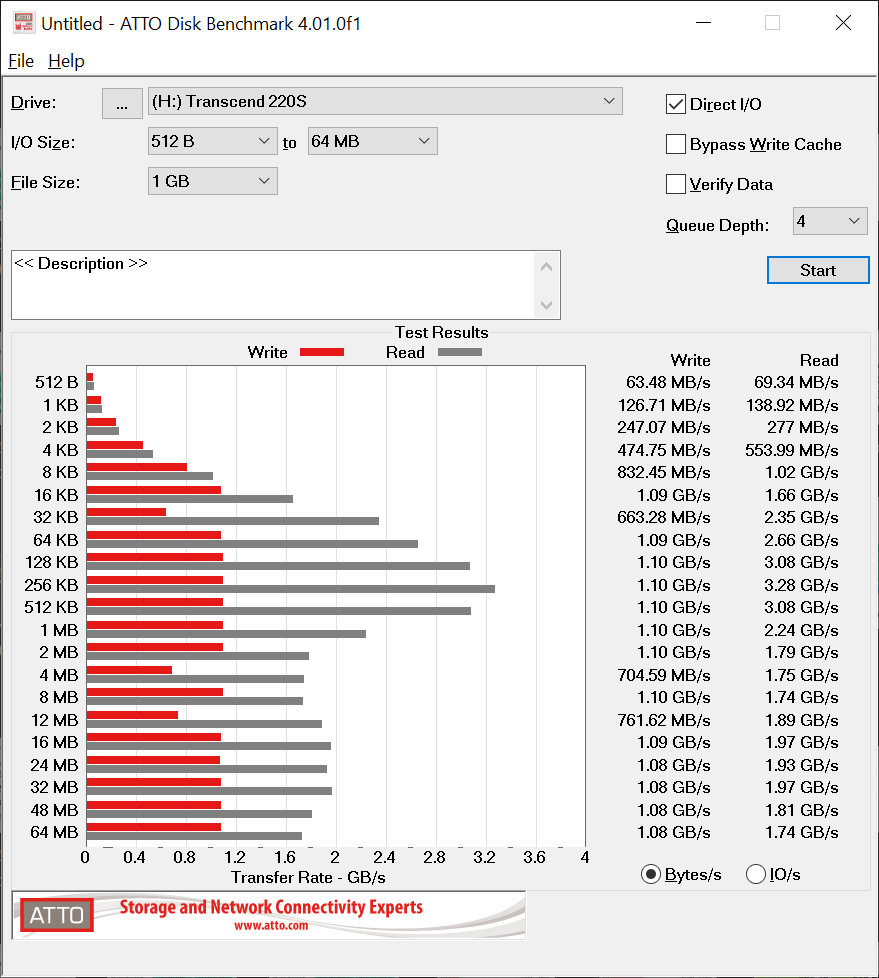Click the ATTO logo in the banner
Screen dimensions: 879x978
(x=57, y=915)
